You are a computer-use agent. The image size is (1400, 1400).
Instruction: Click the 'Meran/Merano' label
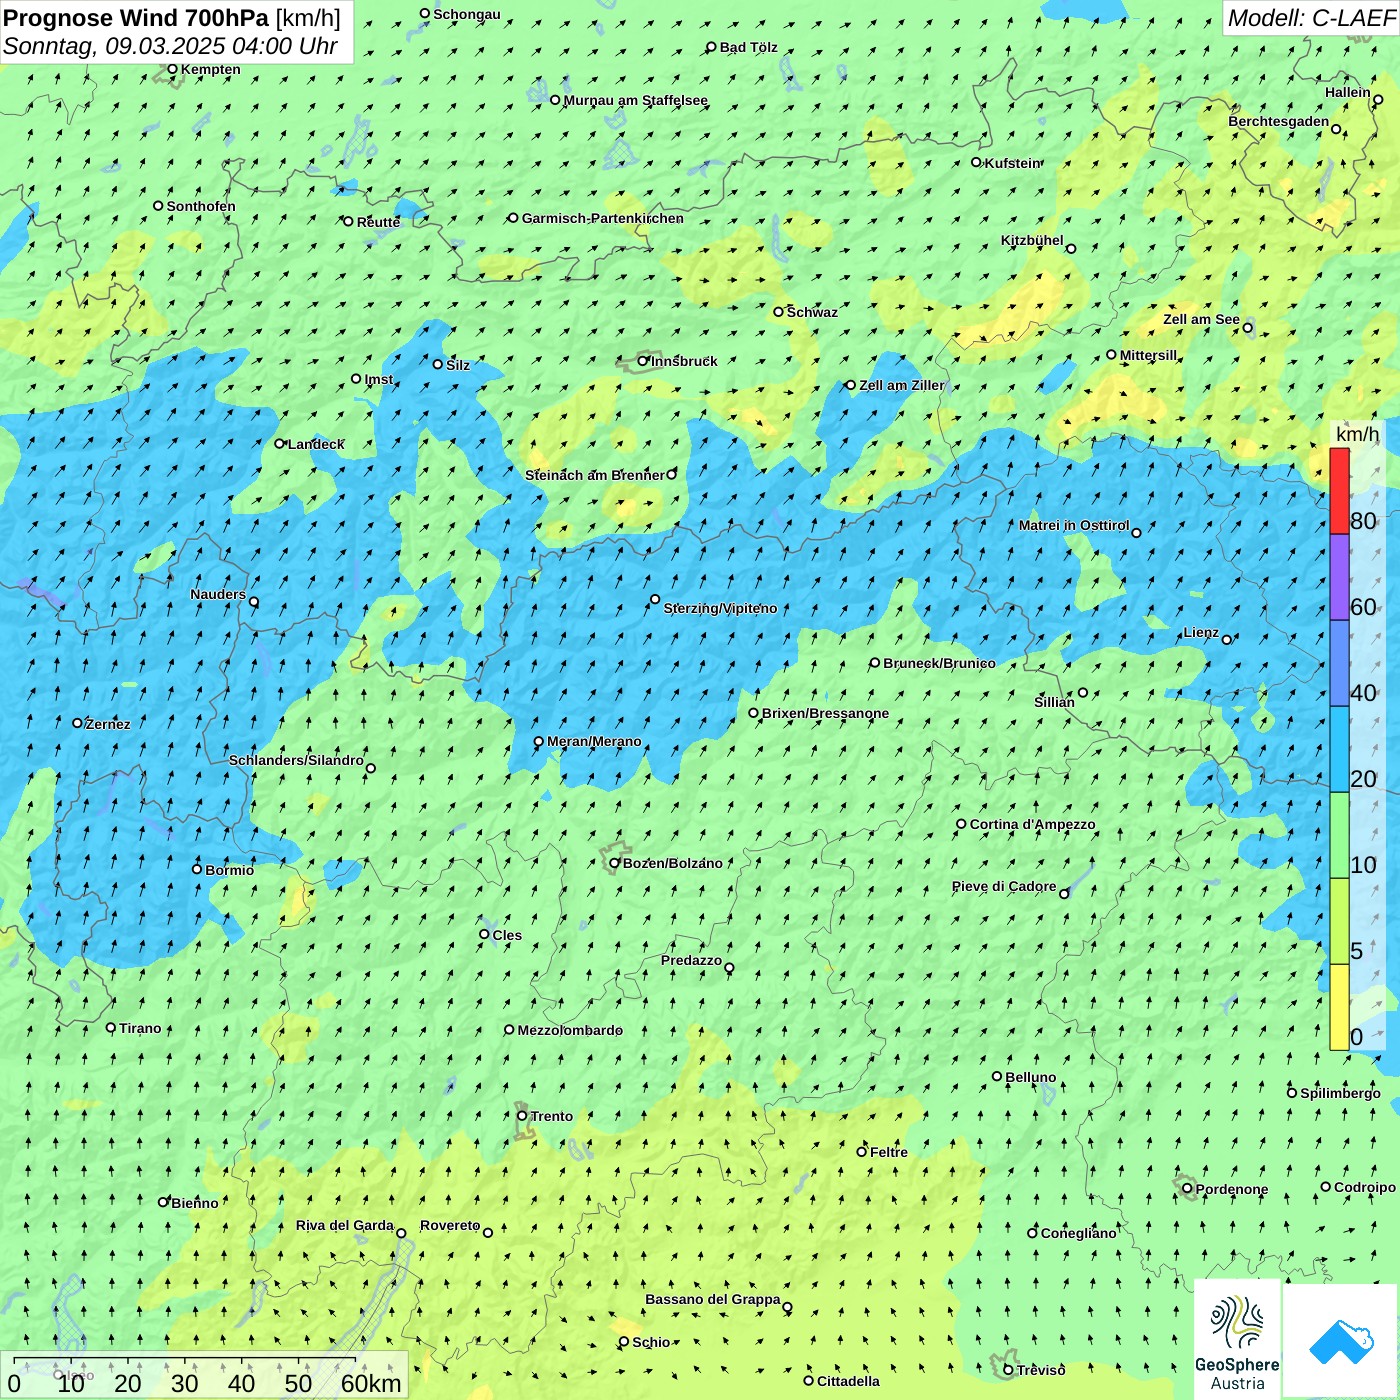[594, 741]
